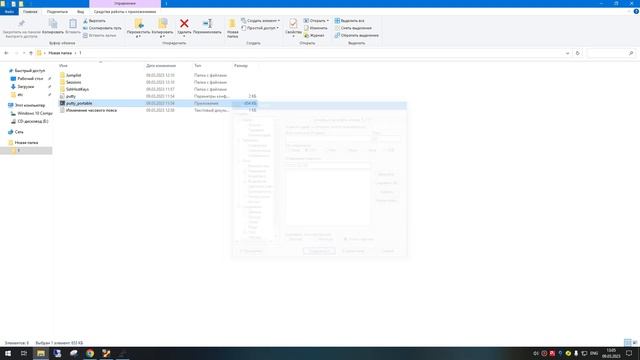Switch to the Поделиться ribbon tab
640x360 pixels.
coord(57,12)
